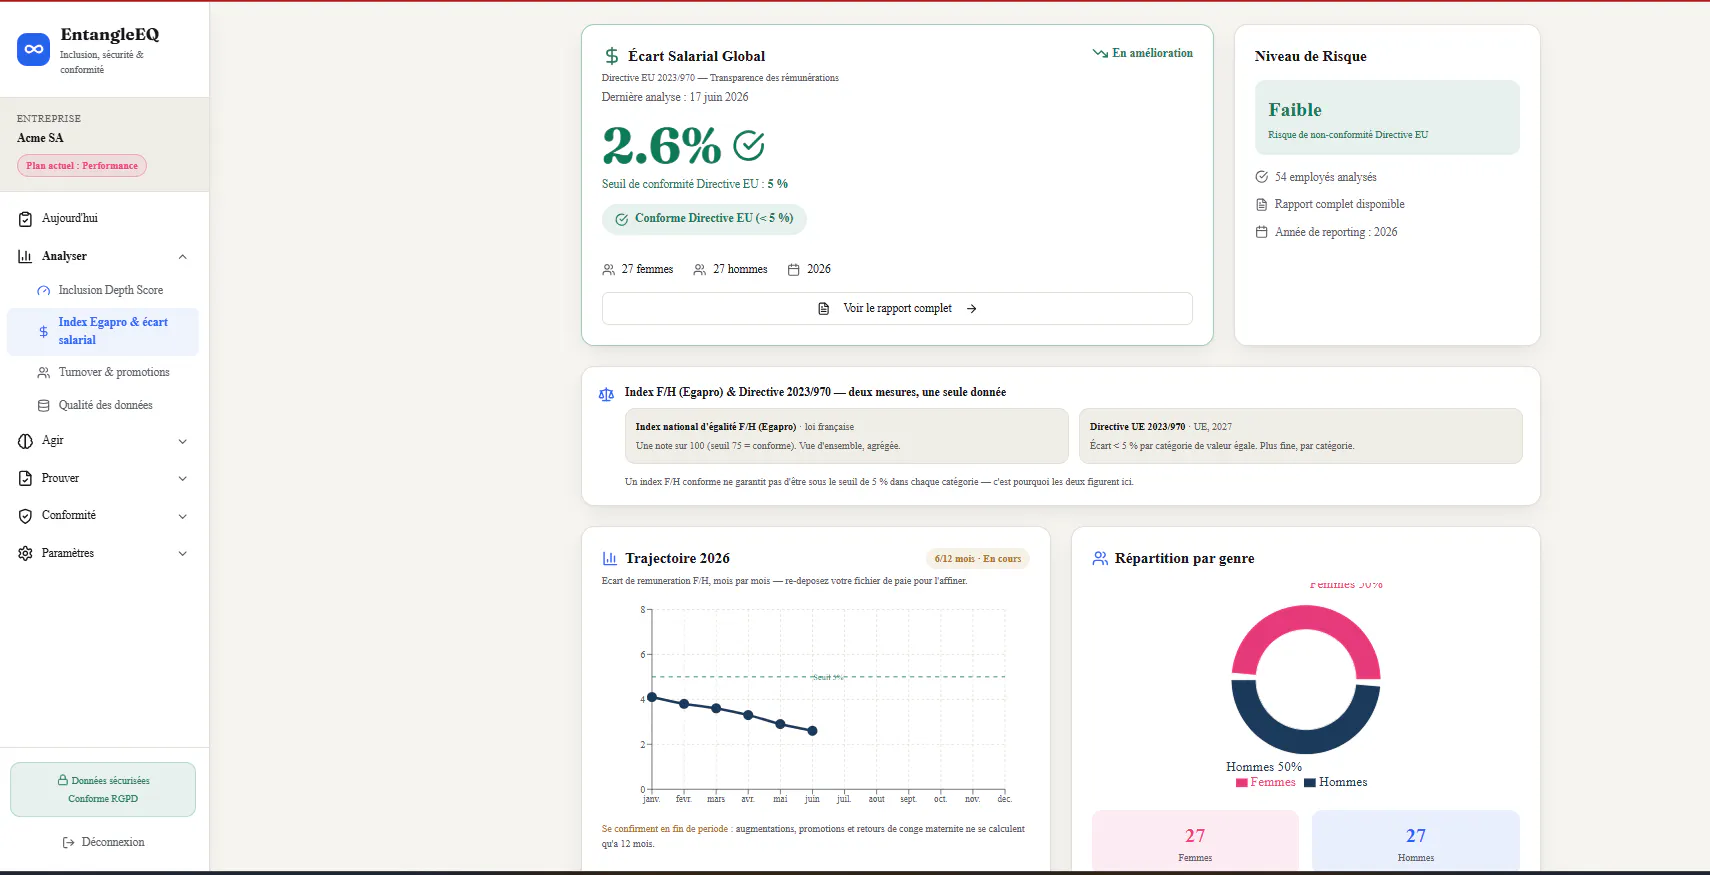Expand the Conformité section chevron

[183, 516]
